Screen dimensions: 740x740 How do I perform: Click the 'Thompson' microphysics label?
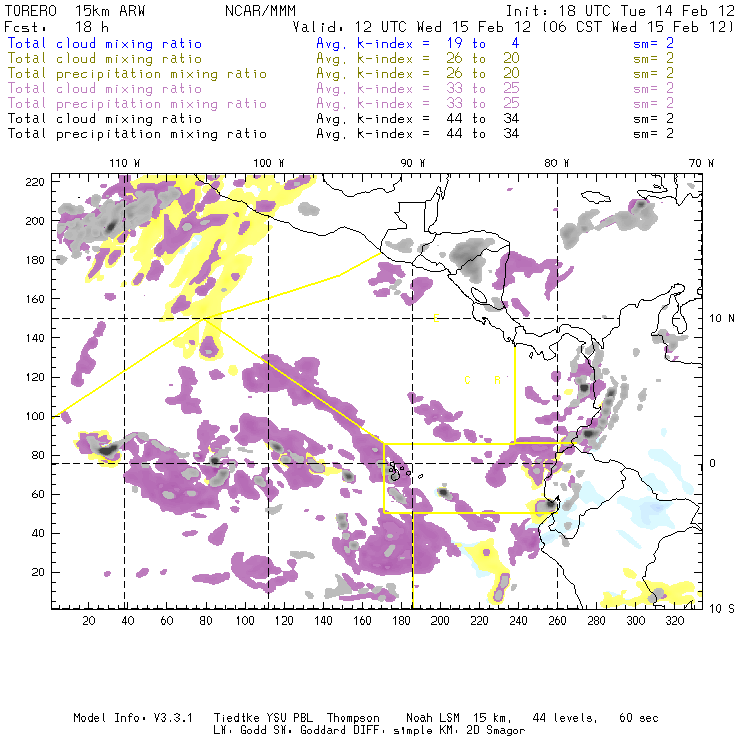(353, 719)
